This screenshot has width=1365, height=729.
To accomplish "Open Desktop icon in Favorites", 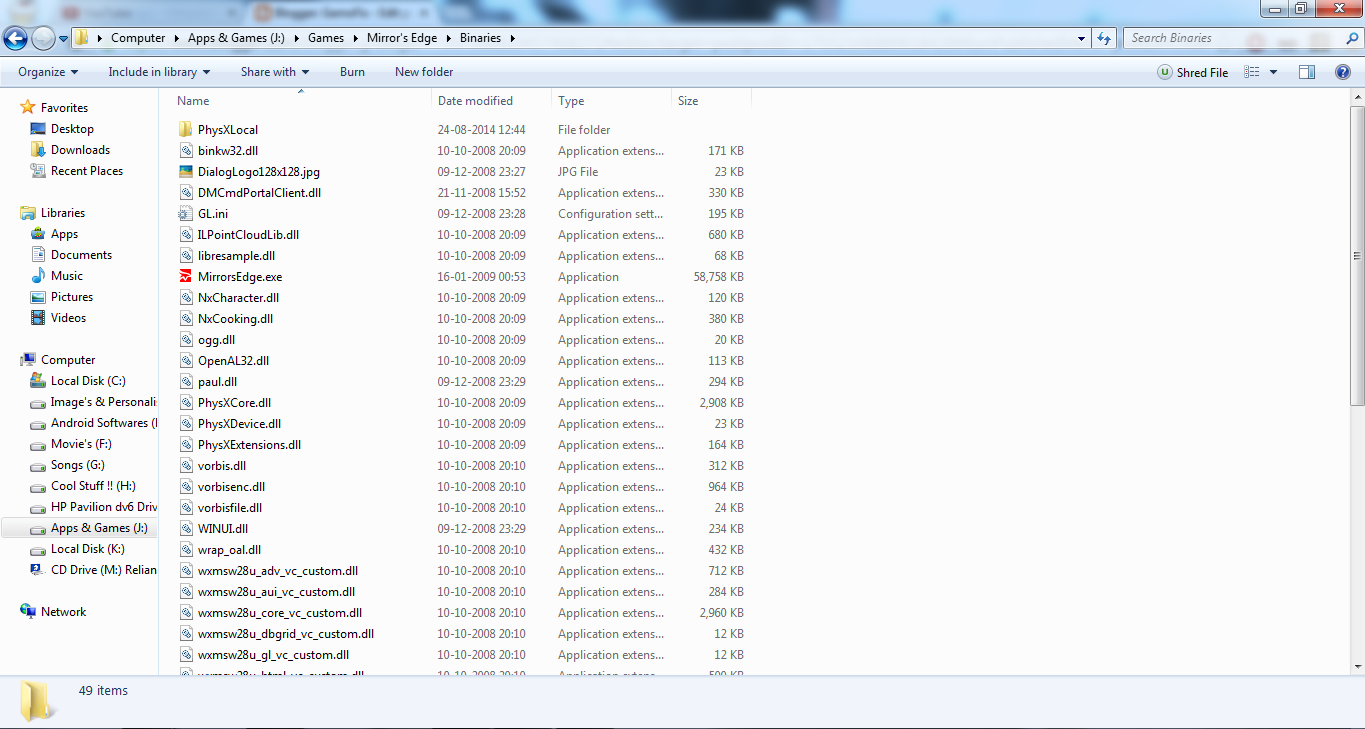I will 38,129.
